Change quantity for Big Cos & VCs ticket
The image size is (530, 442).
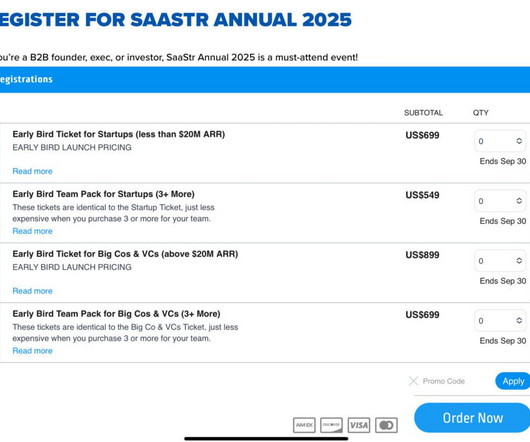pyautogui.click(x=500, y=261)
